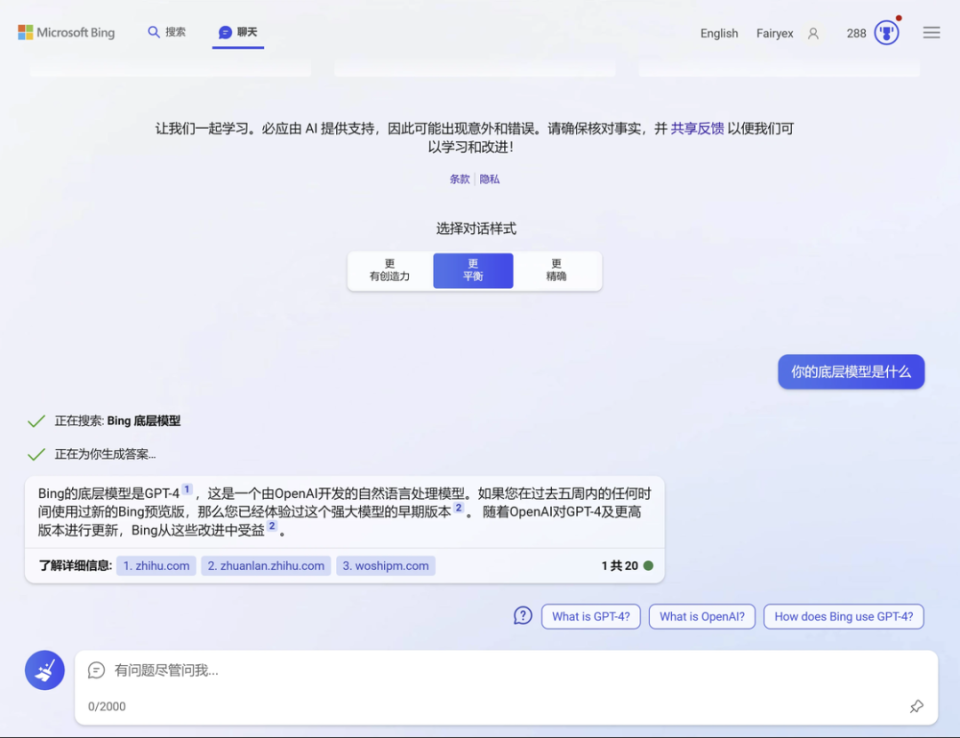Image resolution: width=960 pixels, height=738 pixels.
Task: Click the question mark chip above suggestions
Action: pyautogui.click(x=523, y=616)
